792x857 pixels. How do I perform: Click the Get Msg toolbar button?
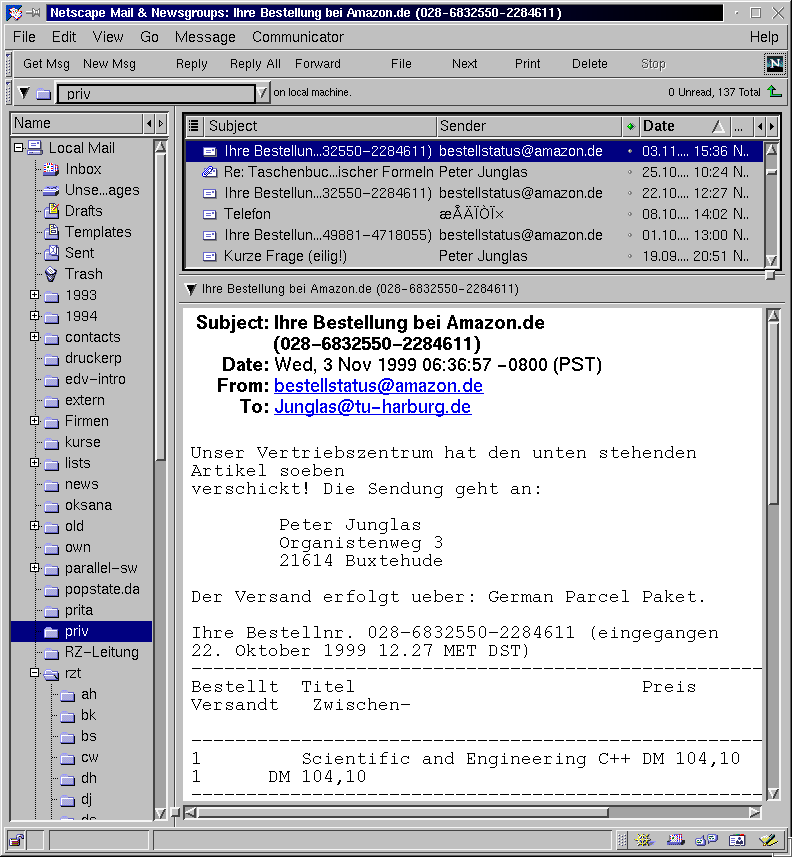46,64
